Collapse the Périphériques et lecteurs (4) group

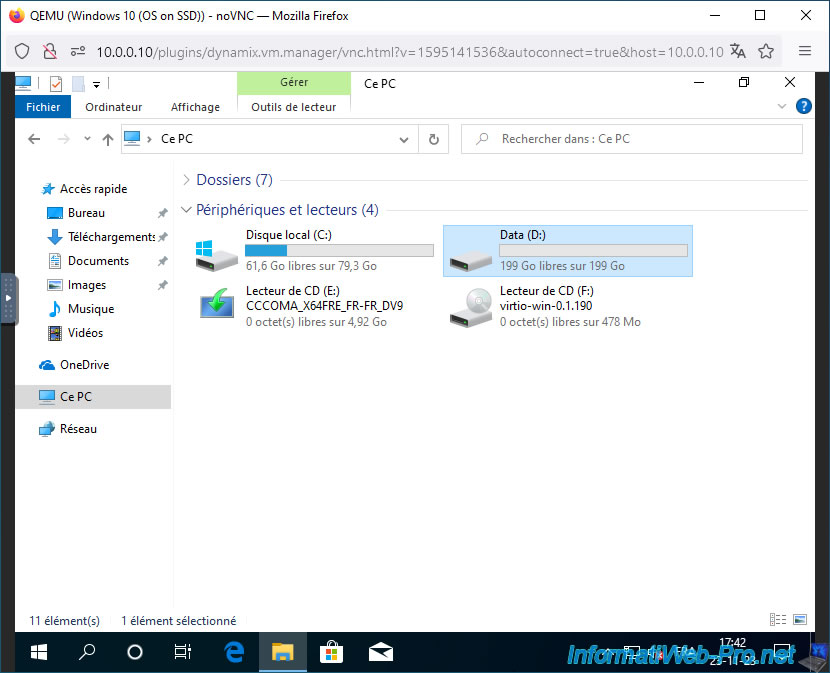click(186, 210)
